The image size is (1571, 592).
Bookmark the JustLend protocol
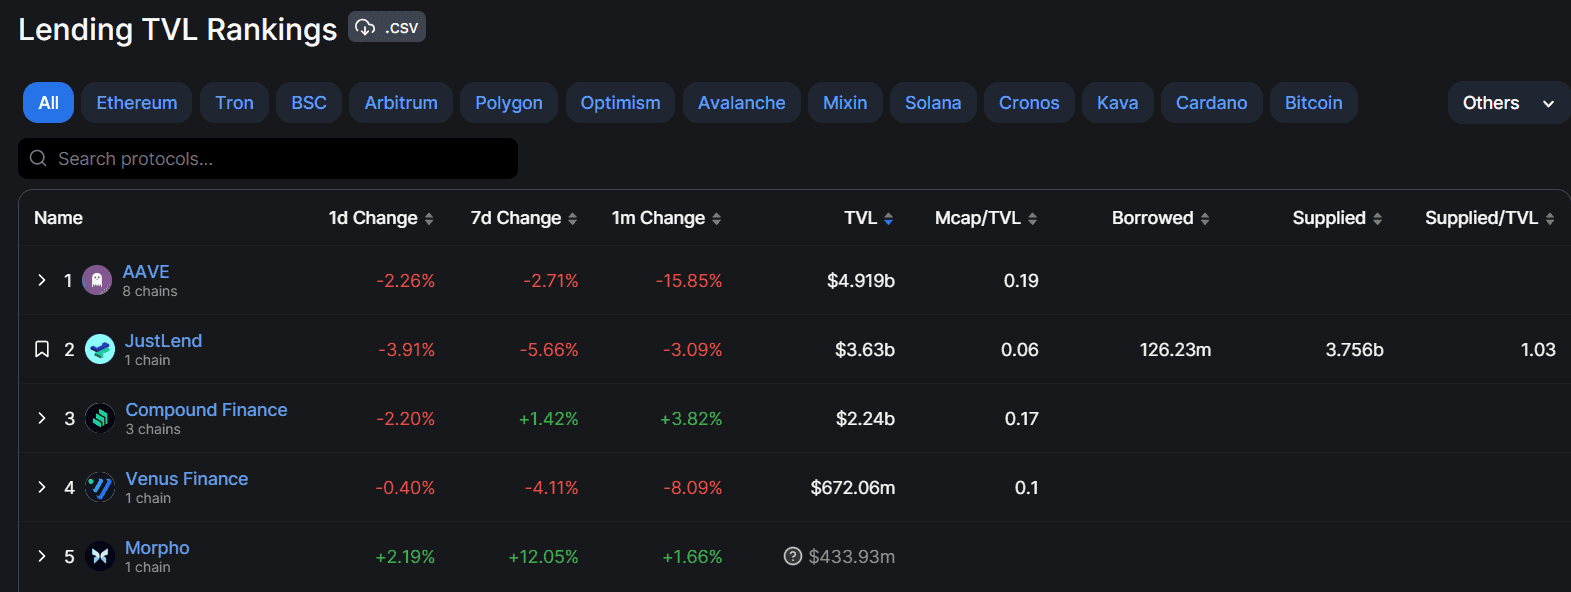42,349
